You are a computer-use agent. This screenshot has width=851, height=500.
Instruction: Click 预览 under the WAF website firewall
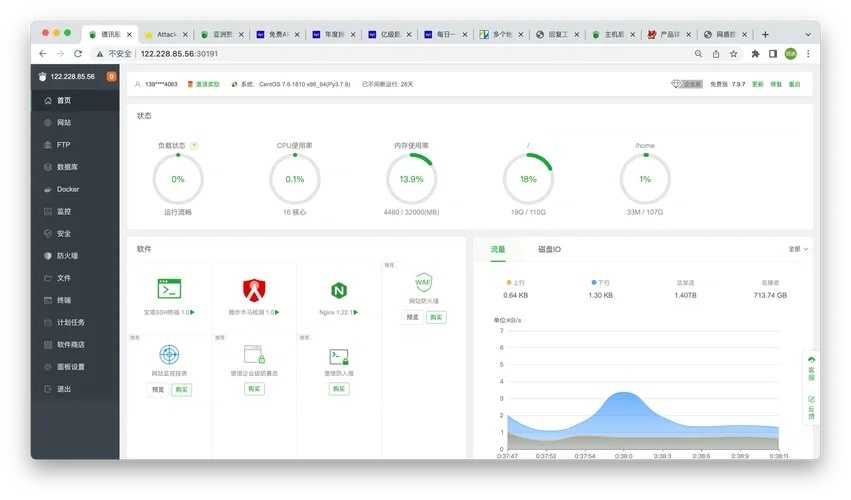pos(412,317)
